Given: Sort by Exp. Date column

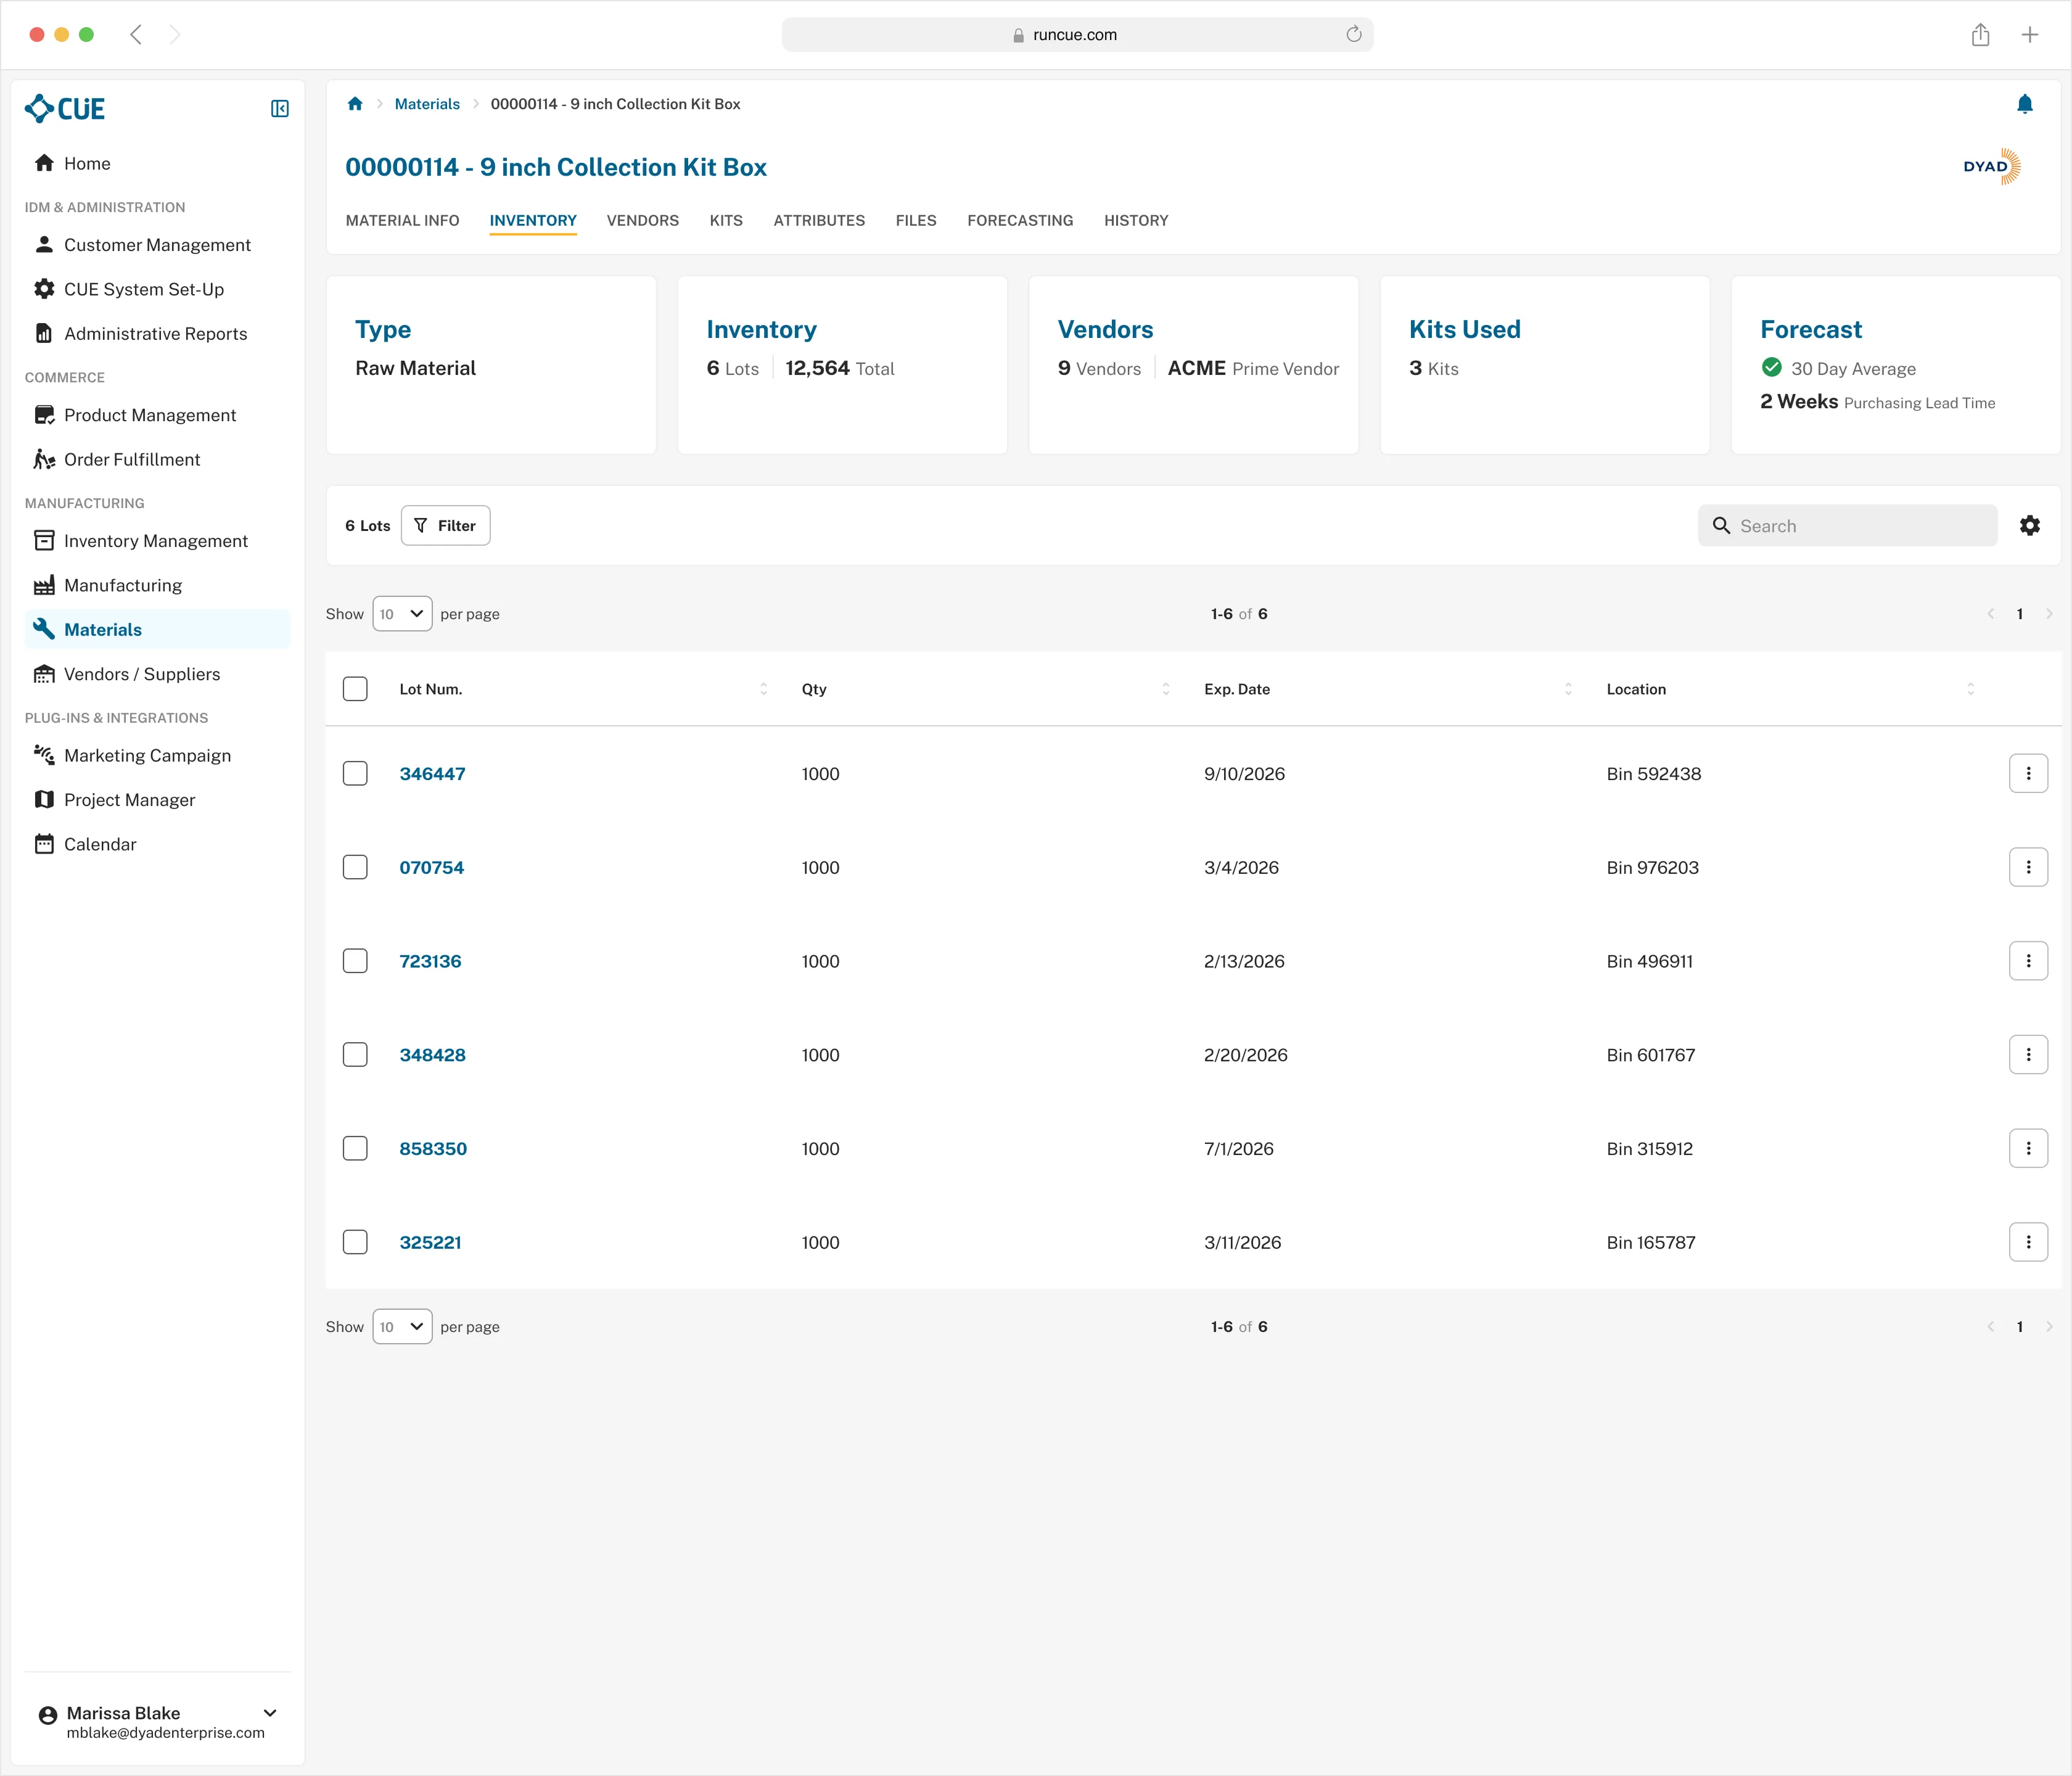Looking at the screenshot, I should [1568, 689].
